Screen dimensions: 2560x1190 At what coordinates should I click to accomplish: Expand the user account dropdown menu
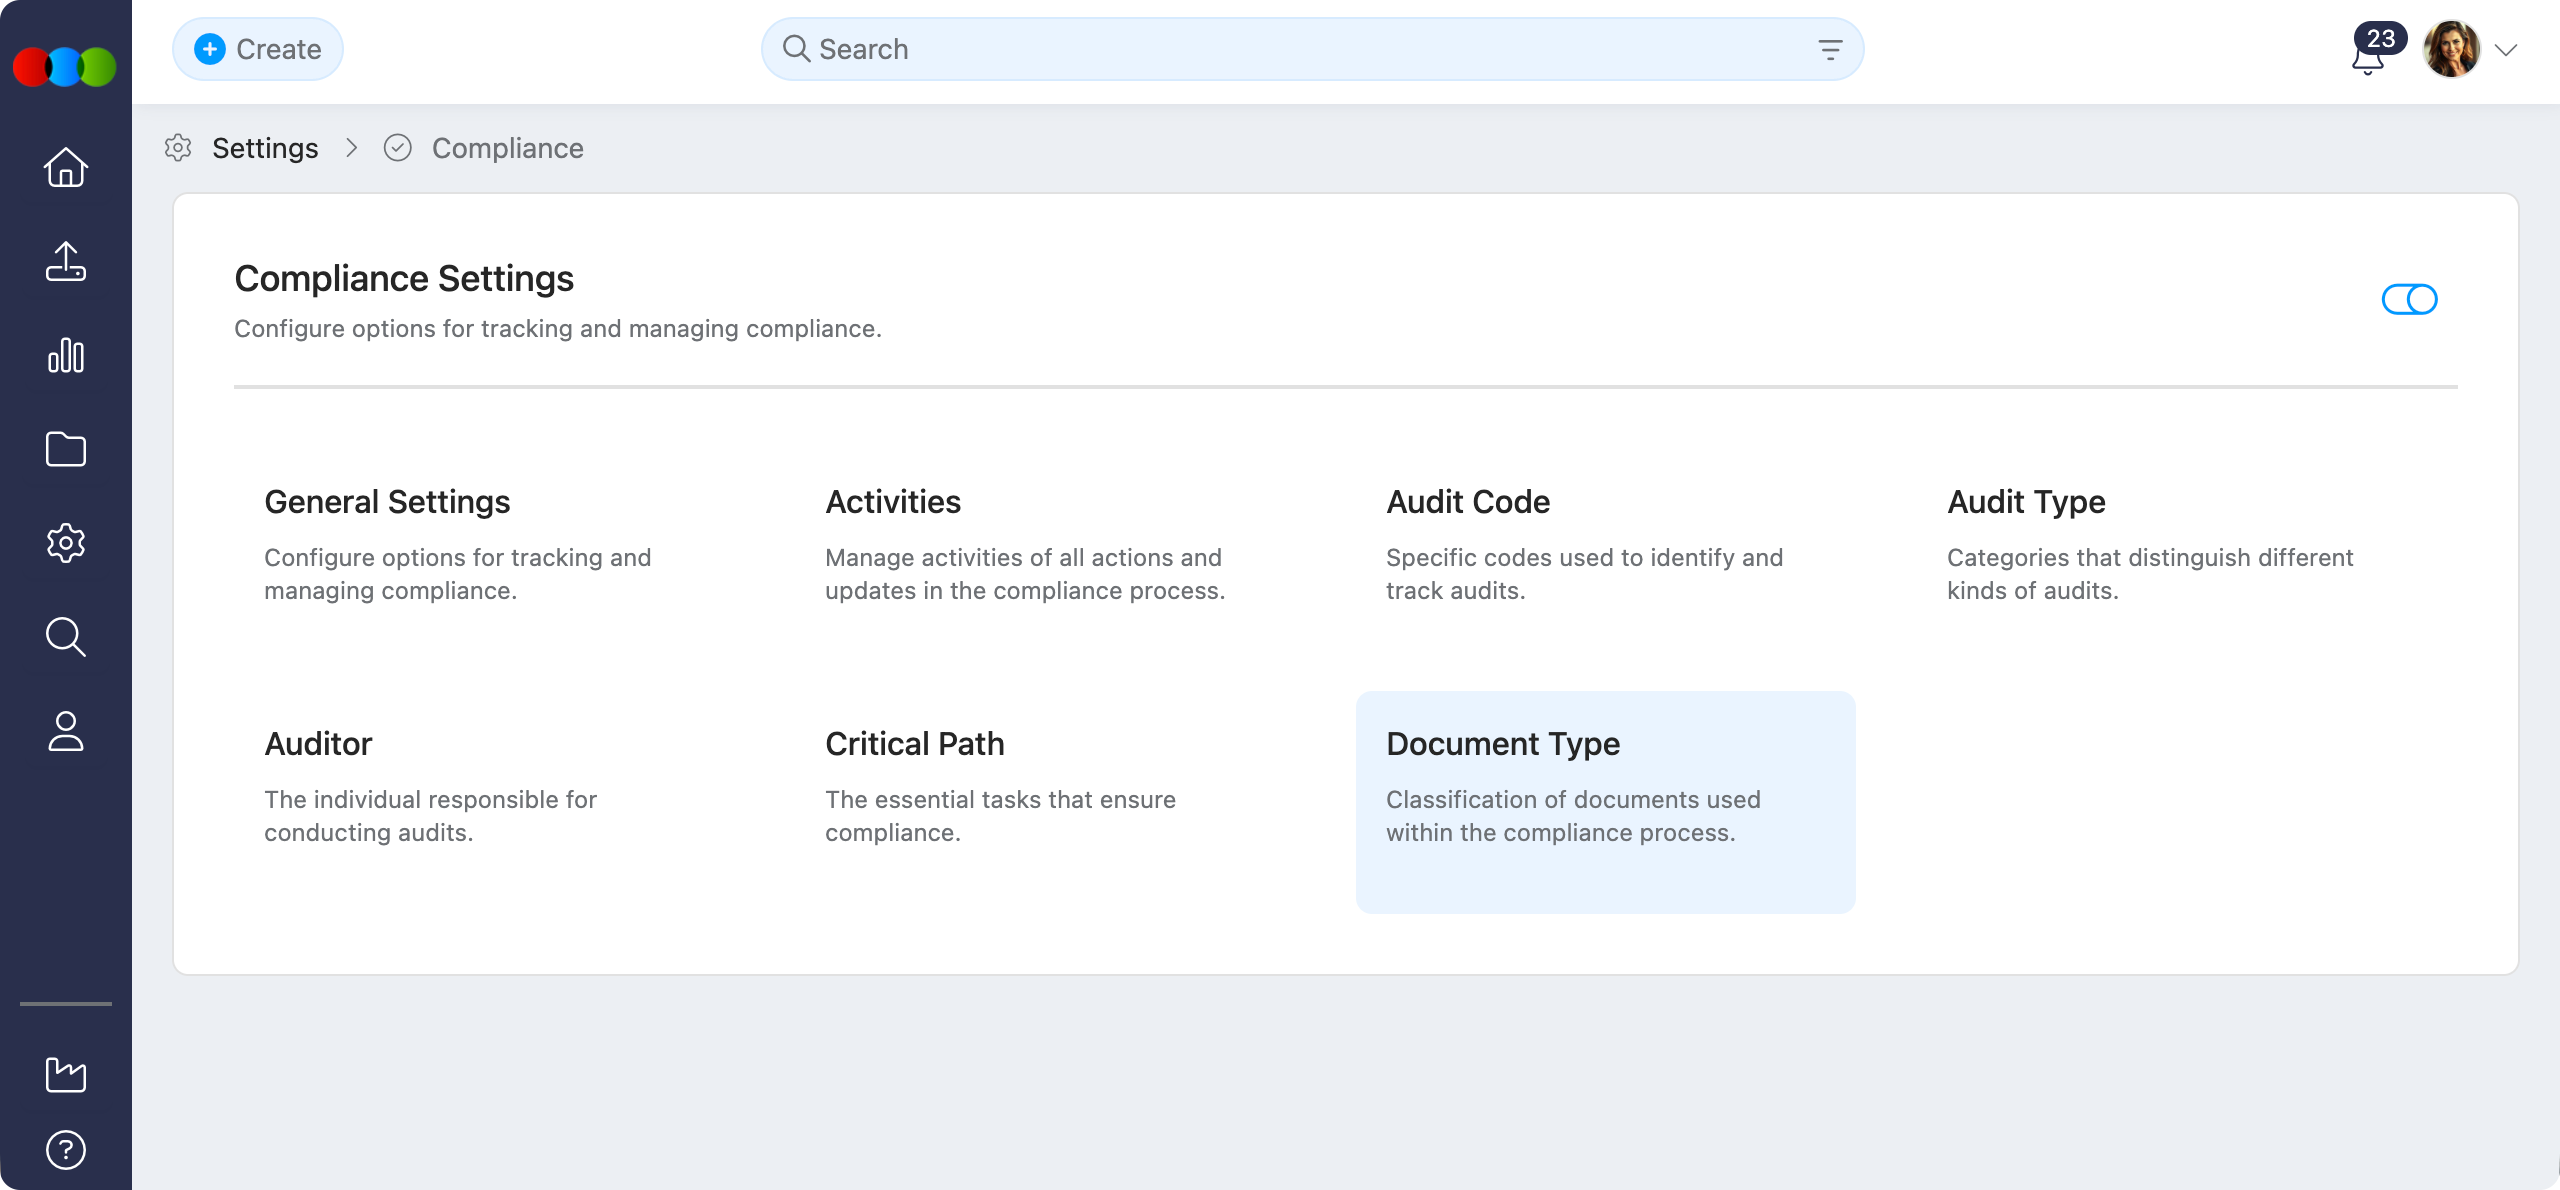2507,48
